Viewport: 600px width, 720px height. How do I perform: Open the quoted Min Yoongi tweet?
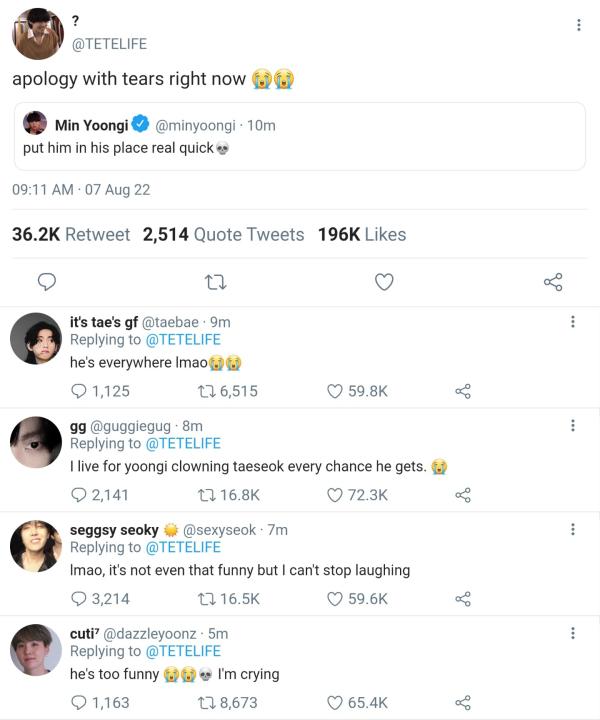300,136
